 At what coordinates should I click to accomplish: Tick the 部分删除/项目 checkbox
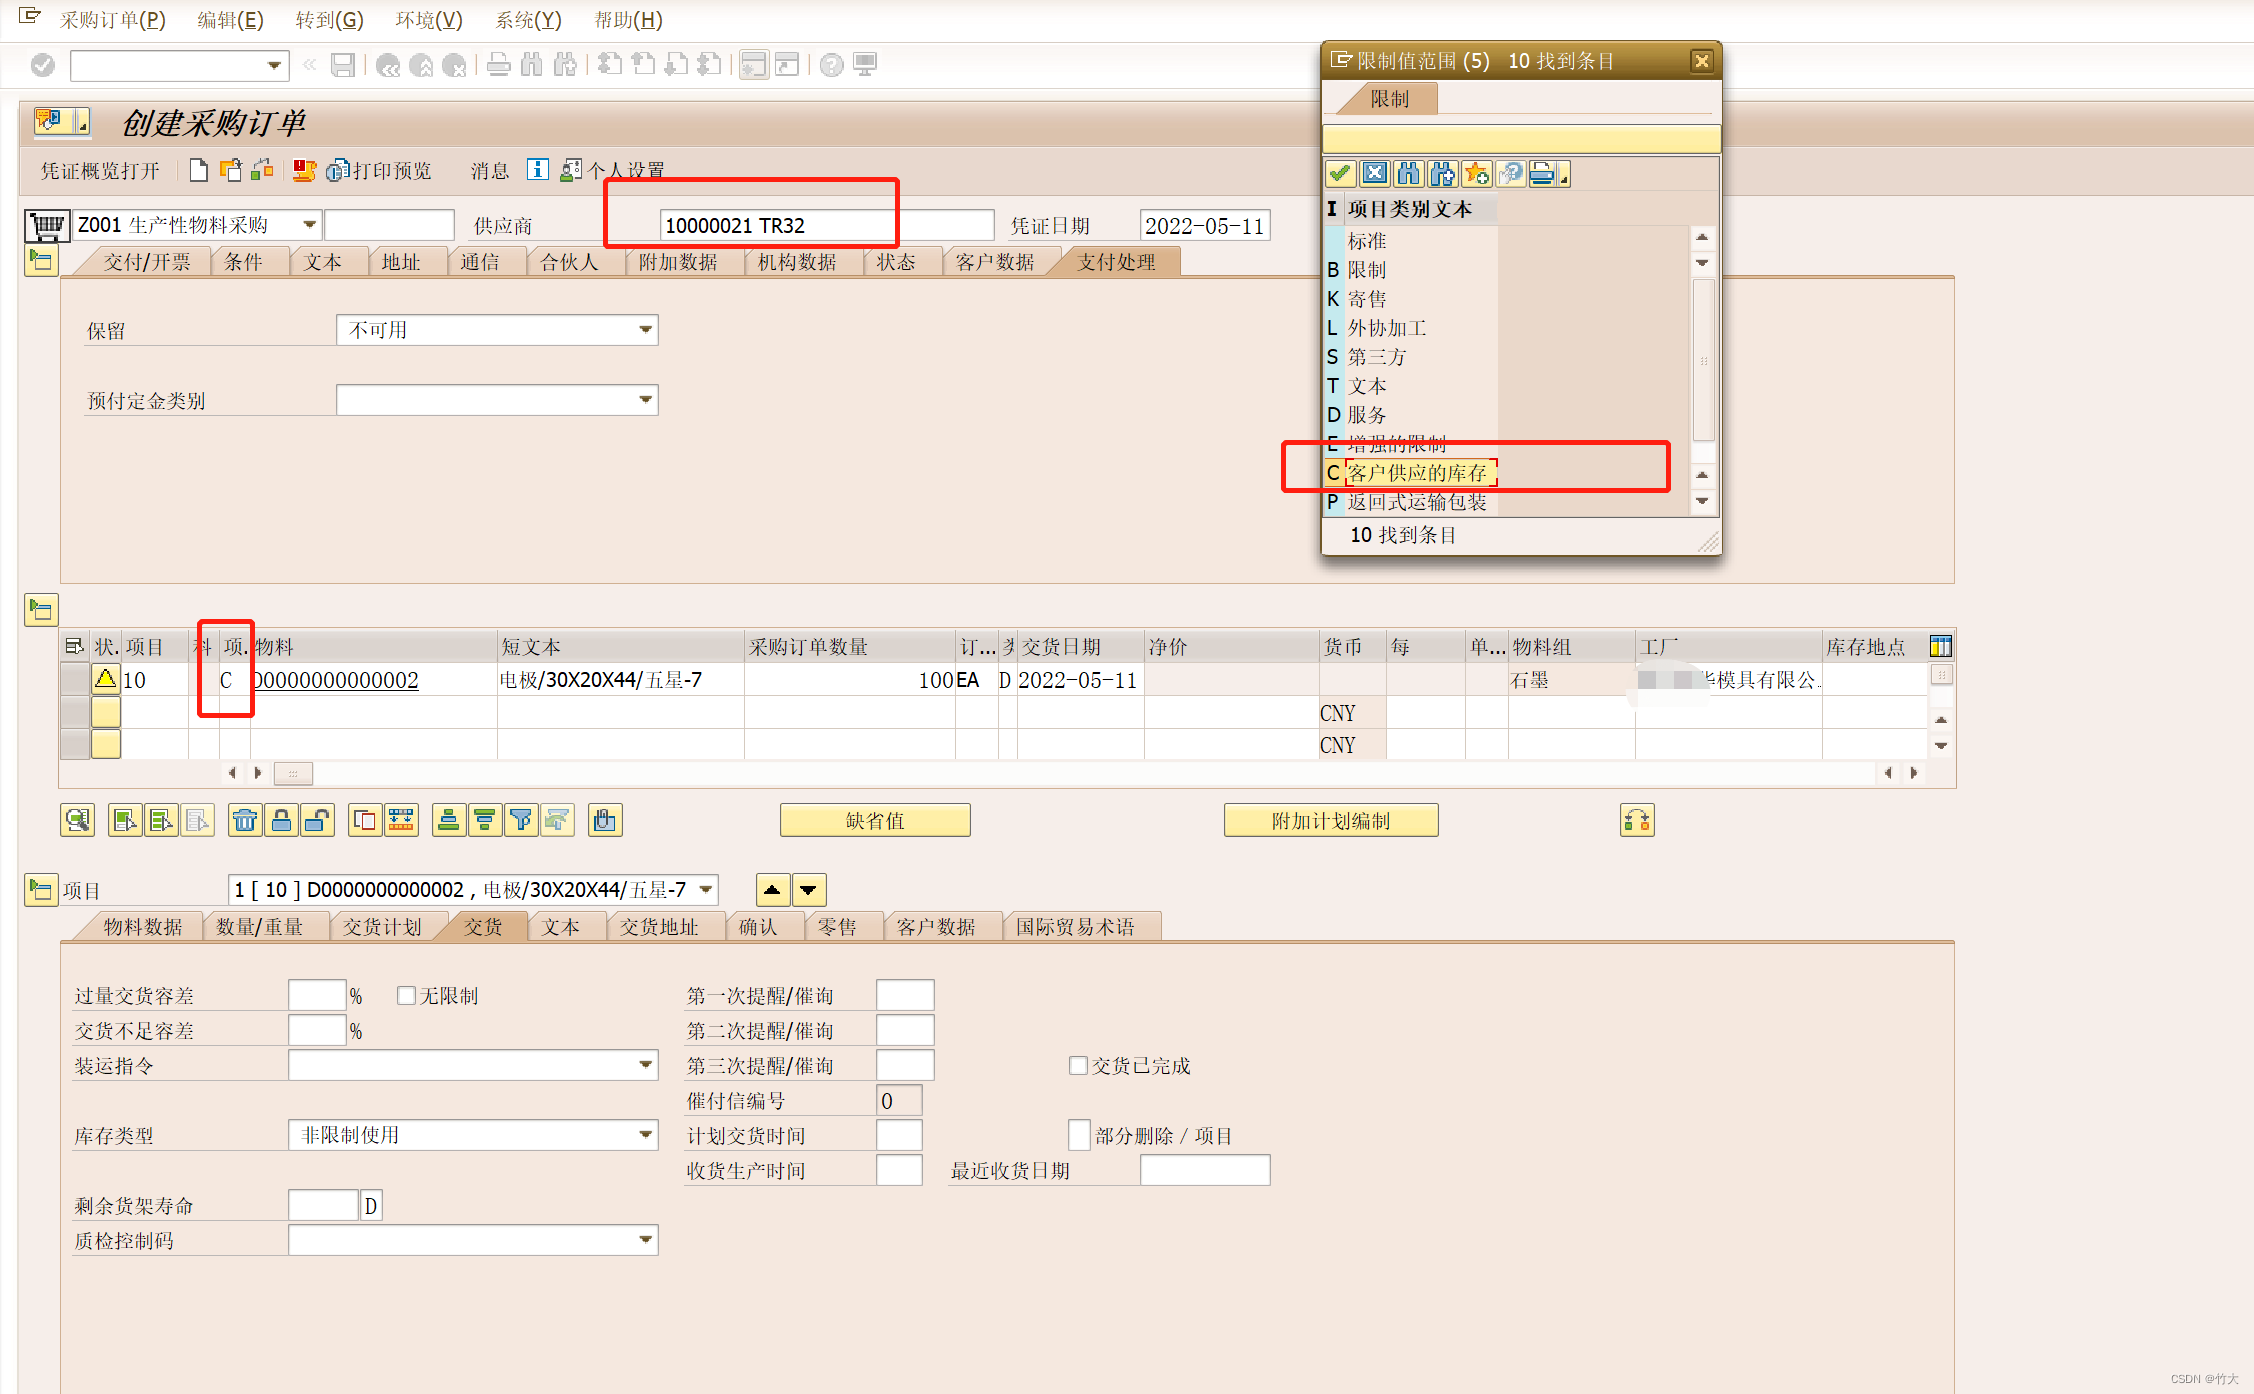(x=1078, y=1136)
